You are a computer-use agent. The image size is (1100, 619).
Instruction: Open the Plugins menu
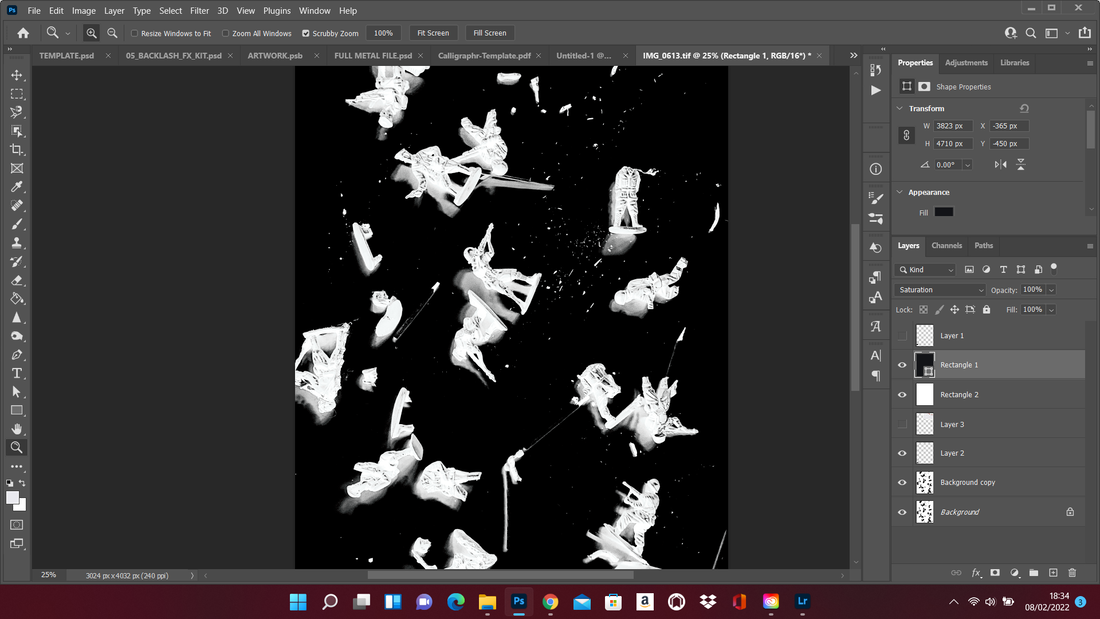click(x=276, y=11)
